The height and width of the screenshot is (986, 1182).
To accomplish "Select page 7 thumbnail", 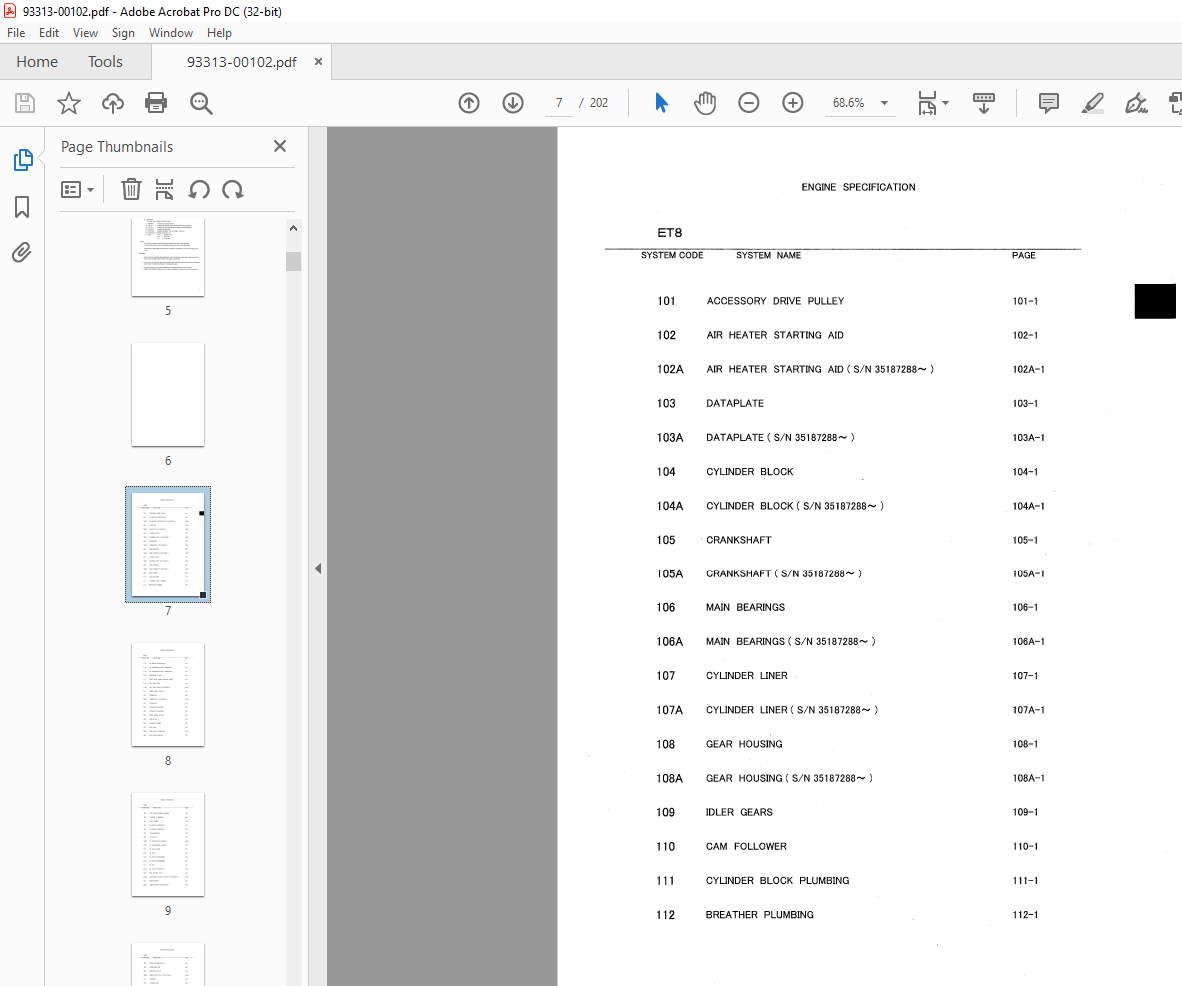I will coord(168,544).
